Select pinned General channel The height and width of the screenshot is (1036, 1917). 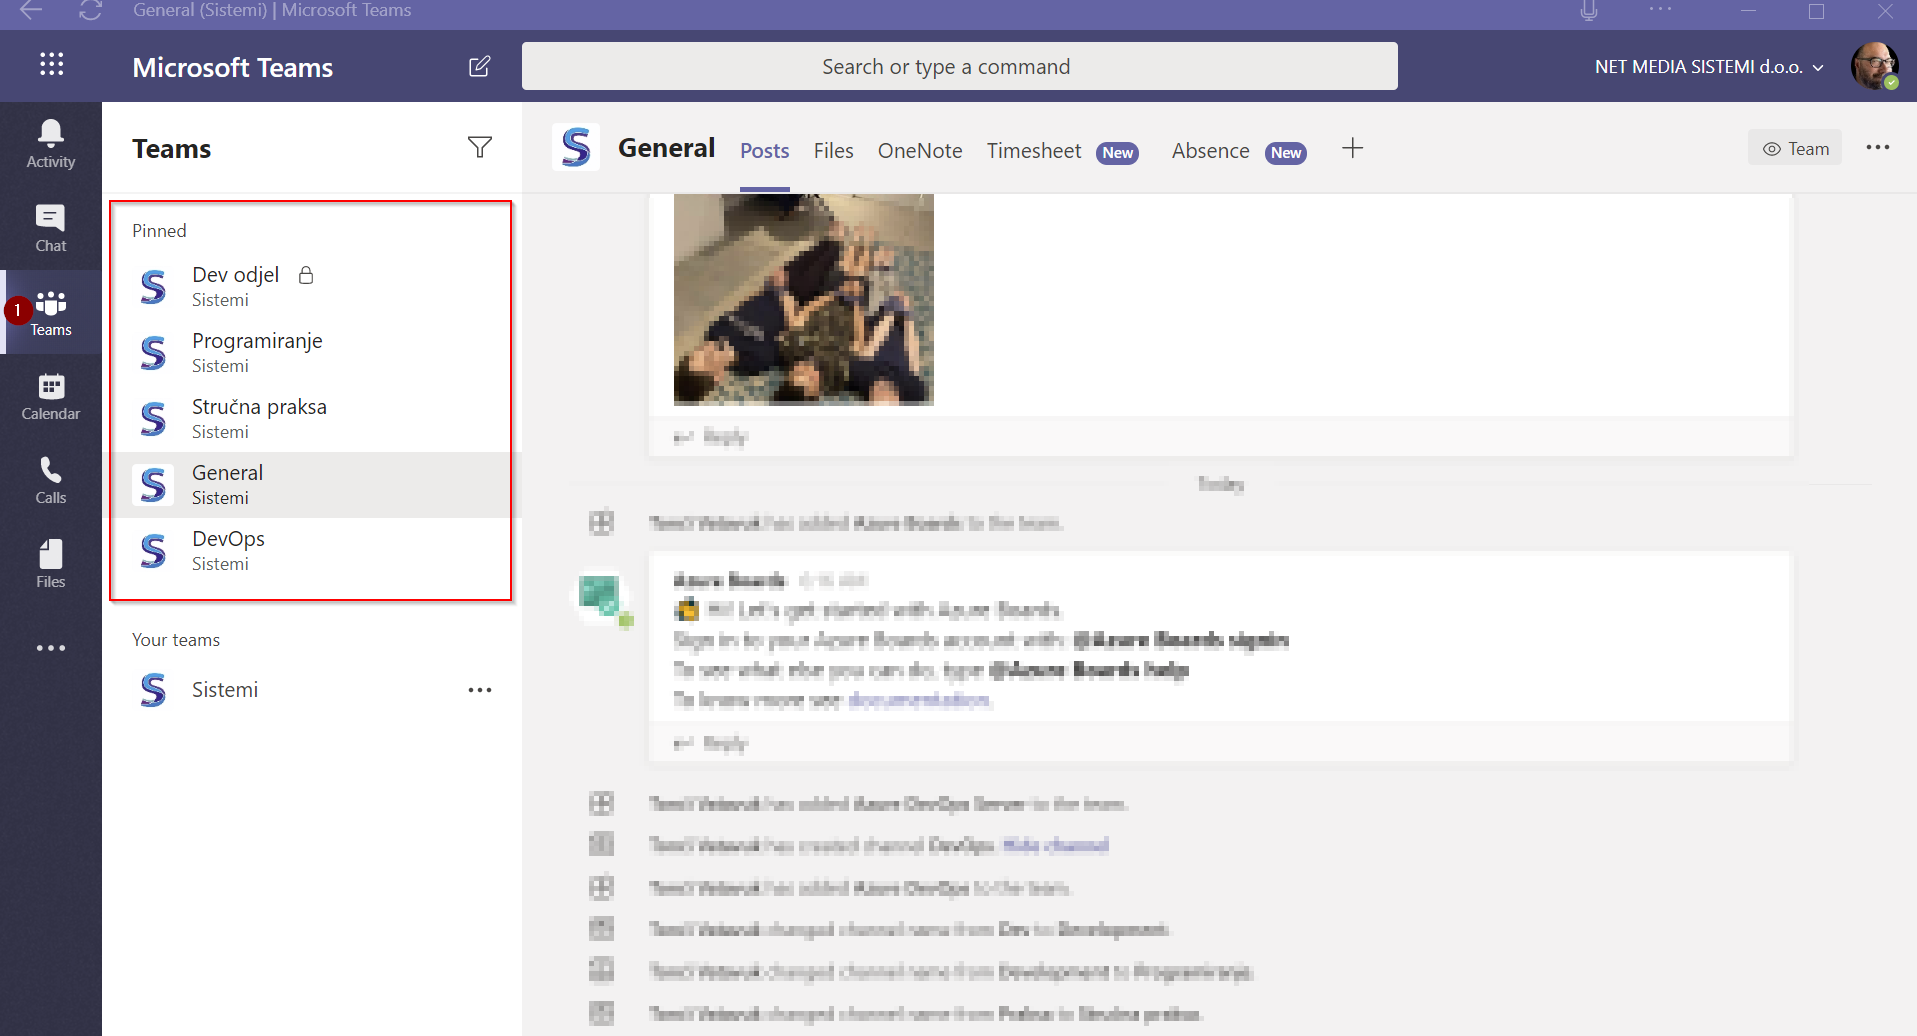(x=311, y=485)
